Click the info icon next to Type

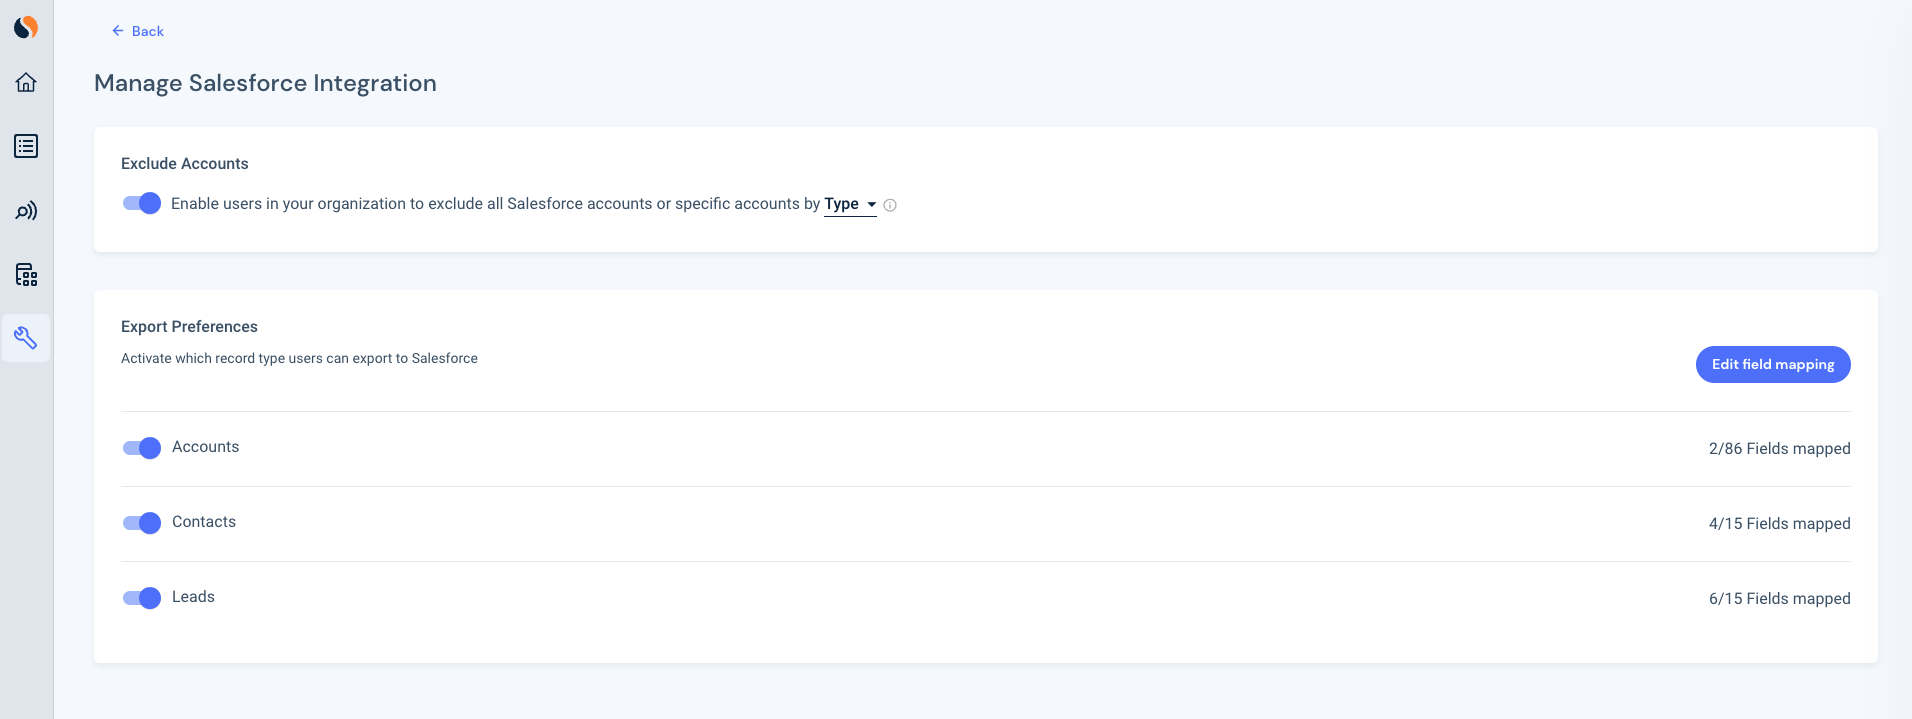(x=890, y=205)
